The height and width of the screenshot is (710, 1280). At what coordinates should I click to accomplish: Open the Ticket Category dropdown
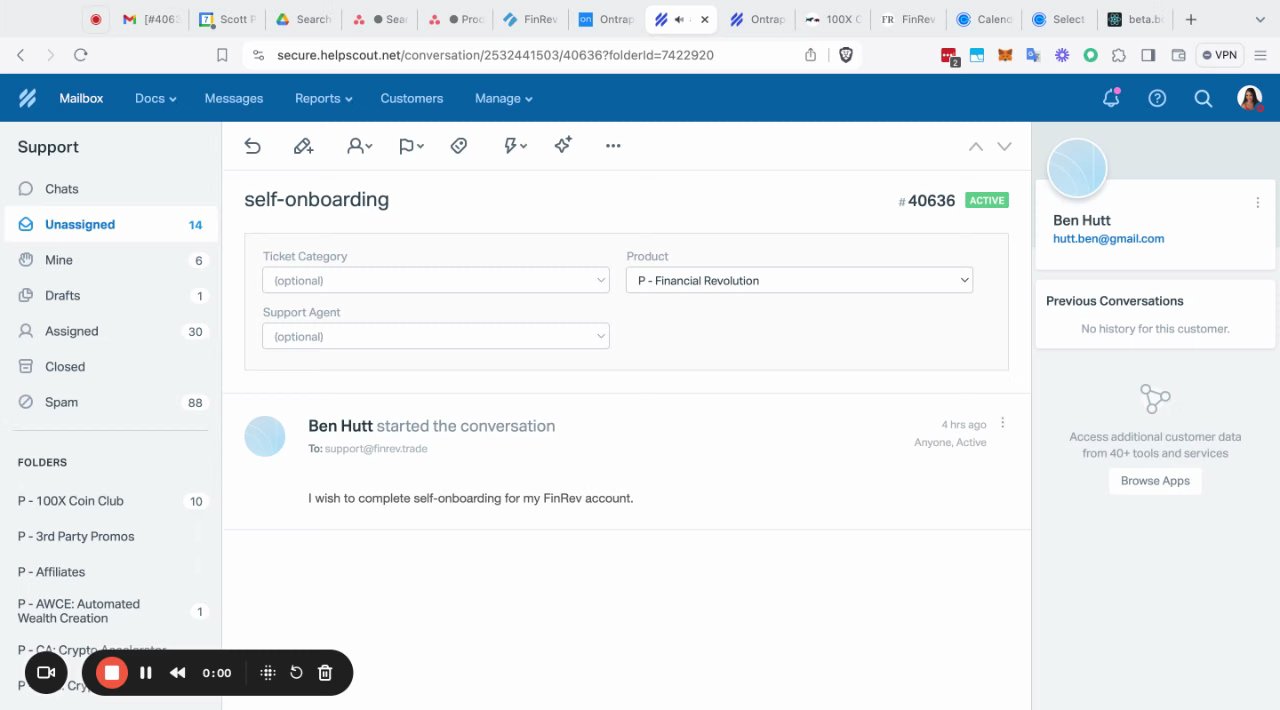[436, 281]
